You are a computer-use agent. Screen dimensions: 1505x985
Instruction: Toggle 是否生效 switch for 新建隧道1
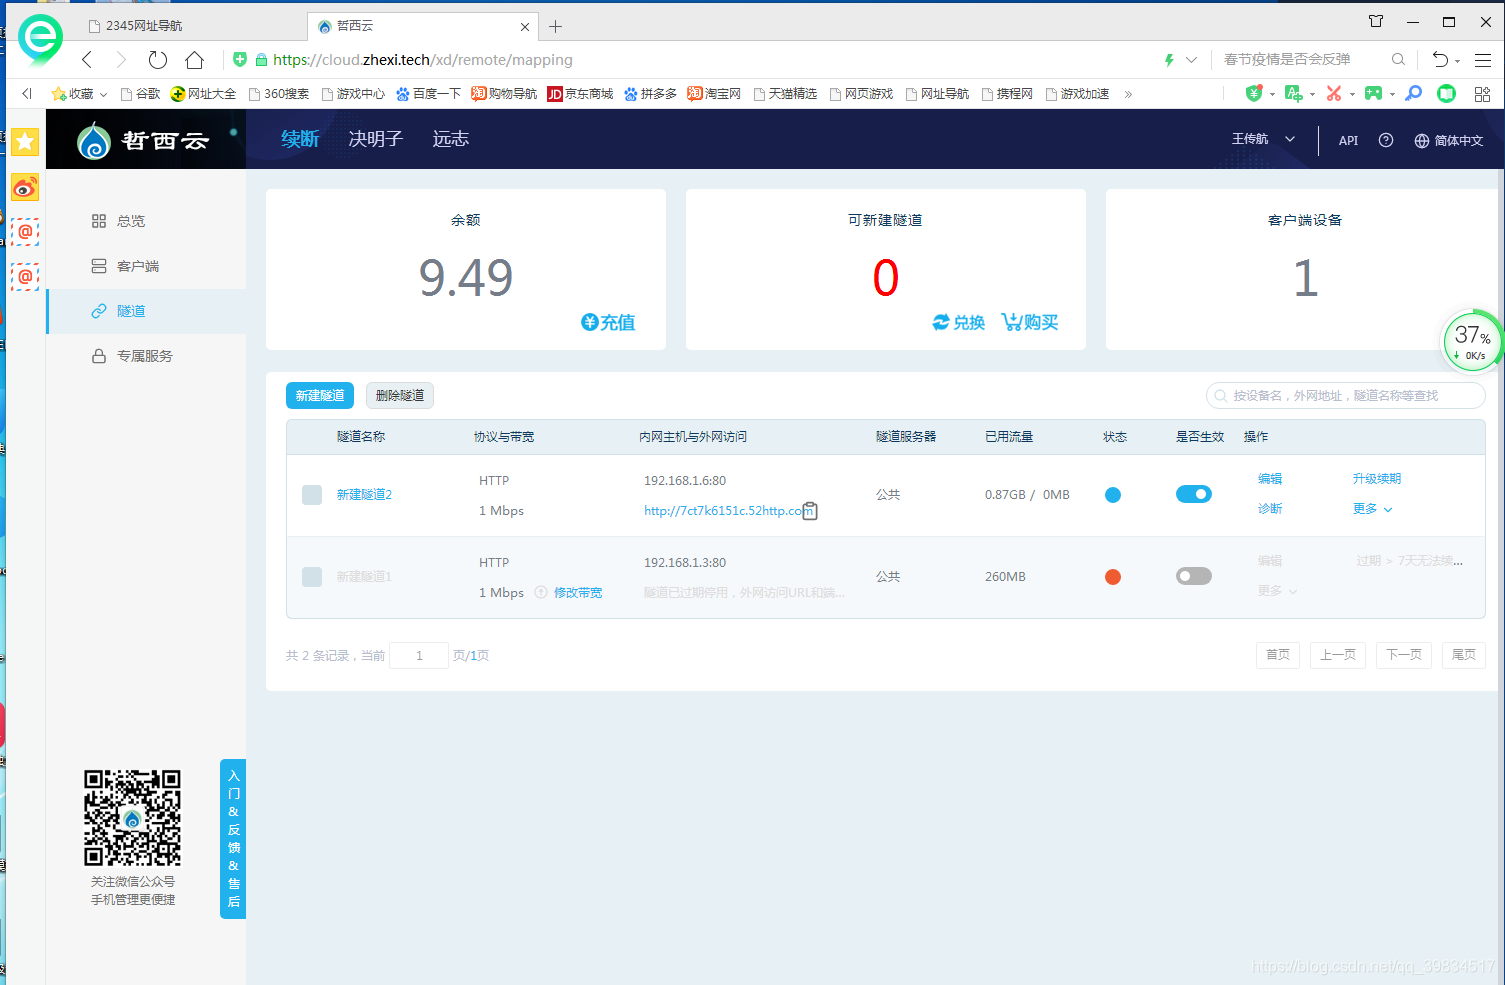(x=1193, y=576)
